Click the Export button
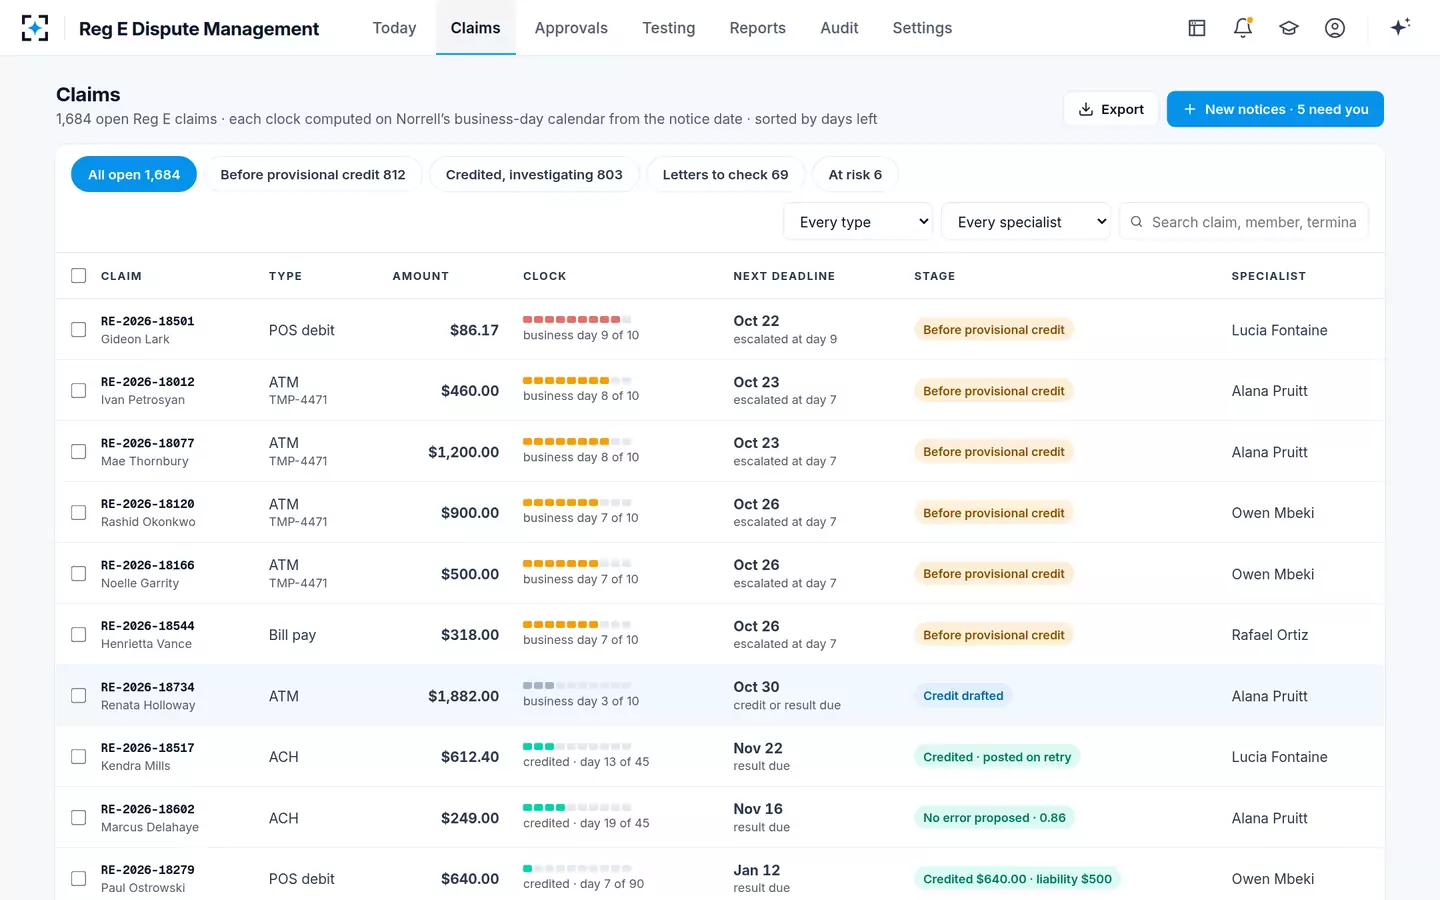This screenshot has height=900, width=1440. coord(1111,109)
